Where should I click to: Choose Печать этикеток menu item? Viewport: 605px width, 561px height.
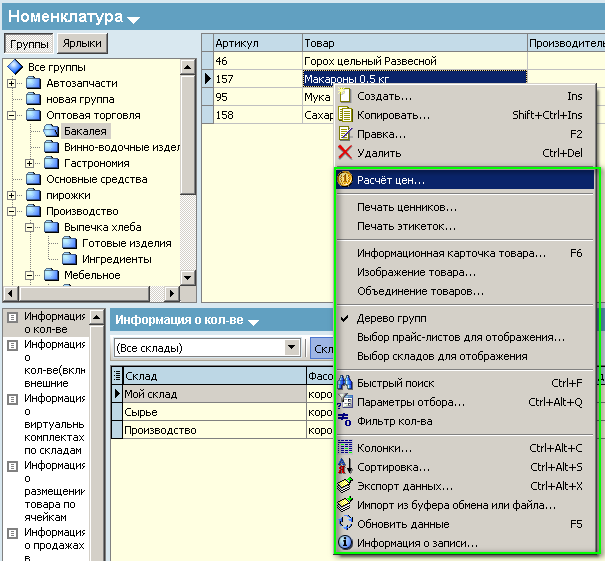pos(465,226)
